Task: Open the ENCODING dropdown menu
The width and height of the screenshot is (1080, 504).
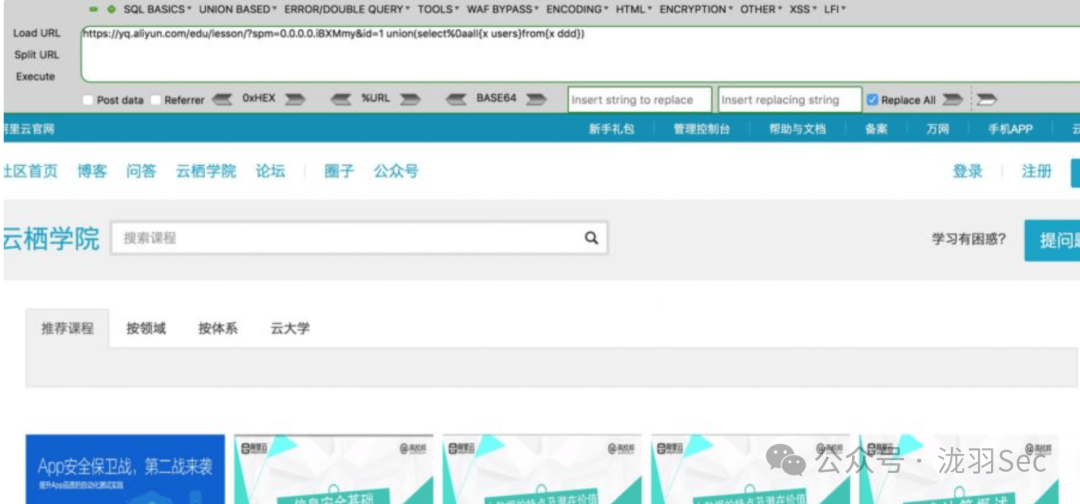Action: (577, 10)
